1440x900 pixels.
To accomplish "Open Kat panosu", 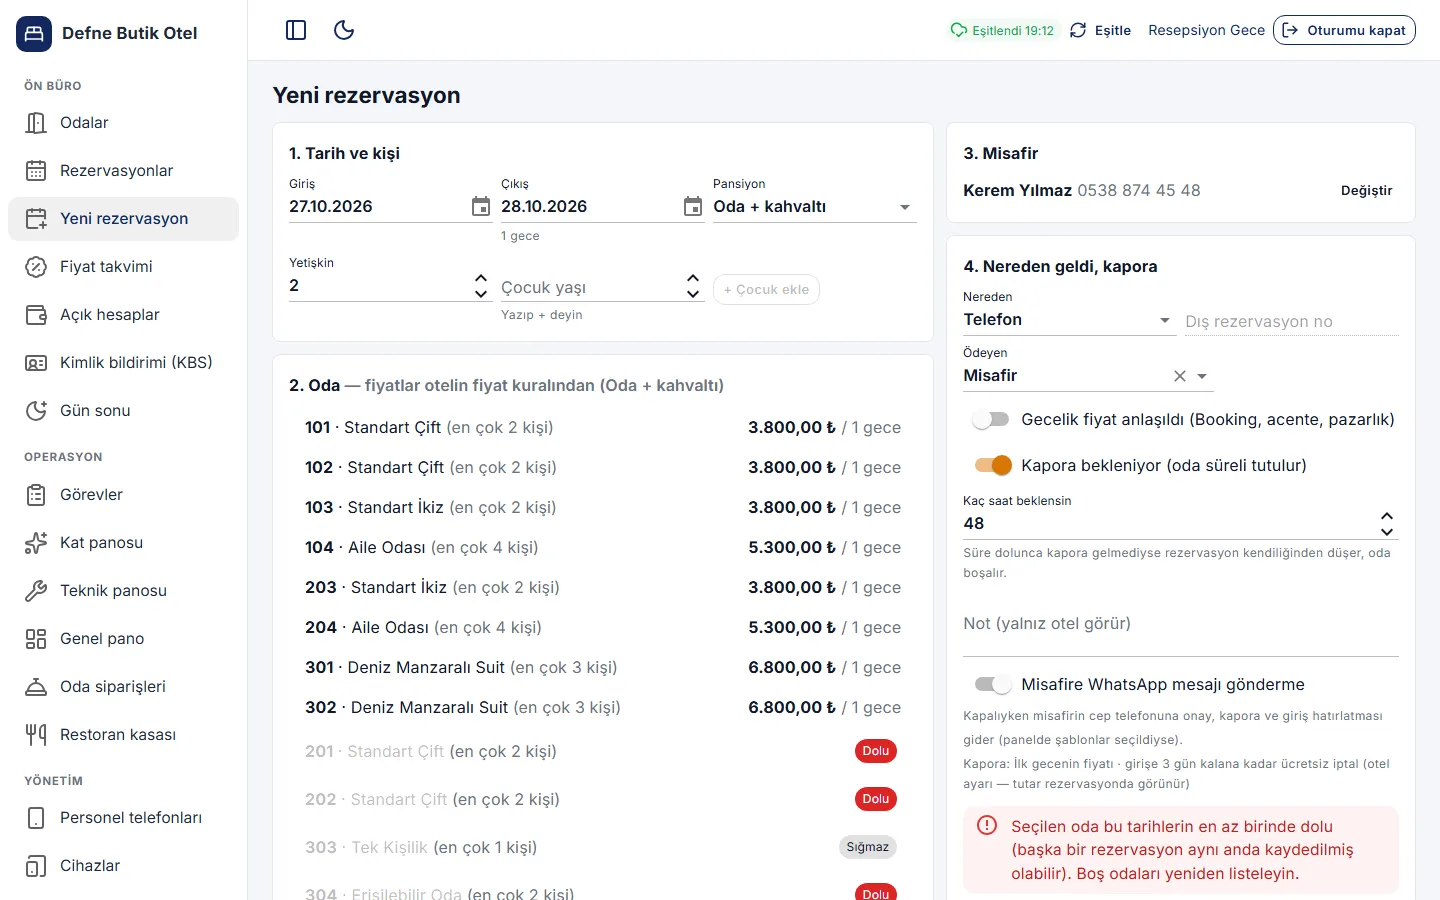I will coord(123,543).
